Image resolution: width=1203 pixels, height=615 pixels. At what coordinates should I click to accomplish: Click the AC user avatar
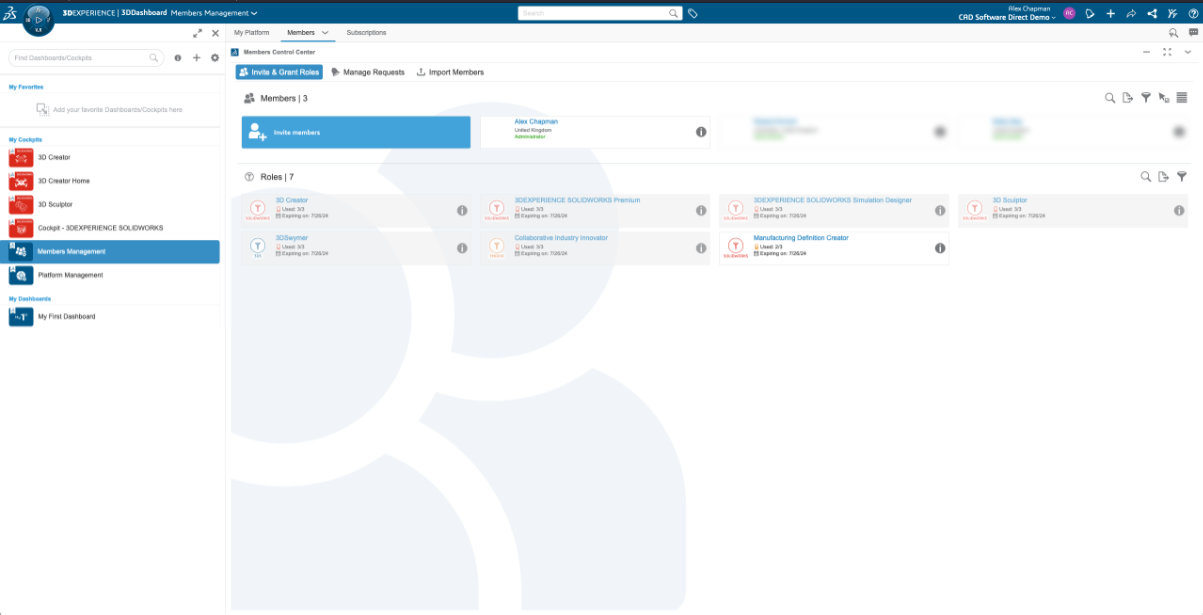[x=1070, y=14]
